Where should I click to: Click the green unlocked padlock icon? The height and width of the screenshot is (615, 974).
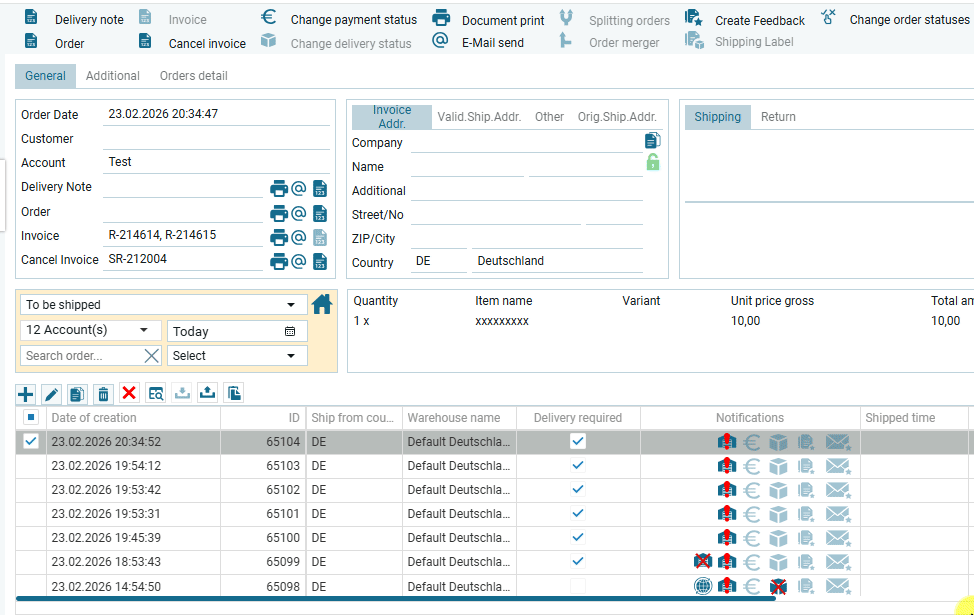653,162
